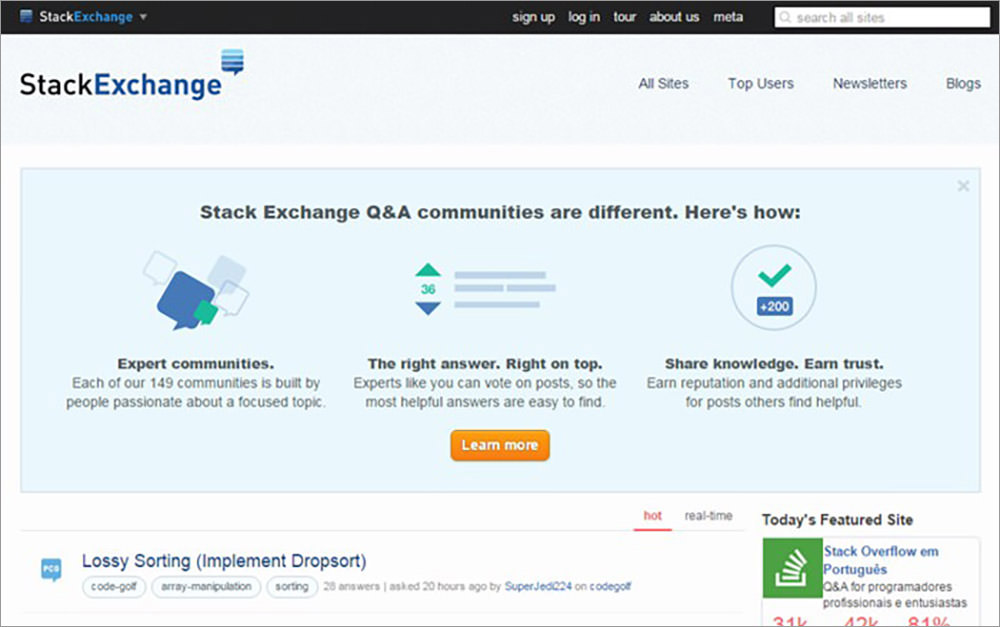Click the Learn more button

(500, 445)
